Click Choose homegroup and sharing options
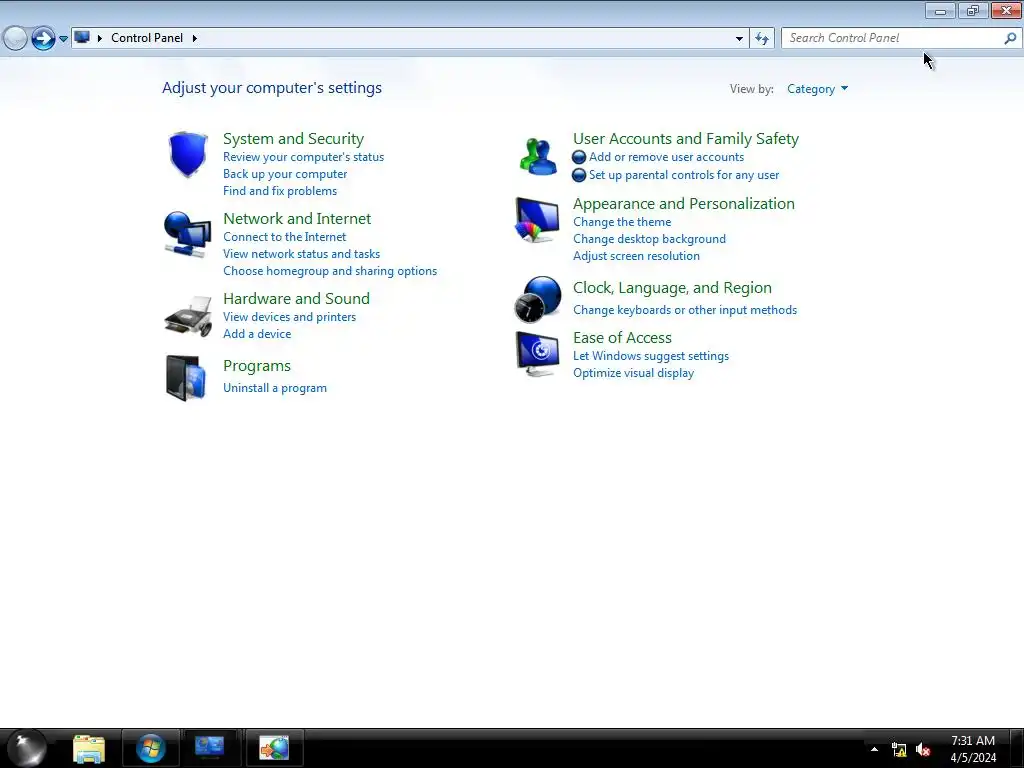This screenshot has height=768, width=1024. [330, 270]
